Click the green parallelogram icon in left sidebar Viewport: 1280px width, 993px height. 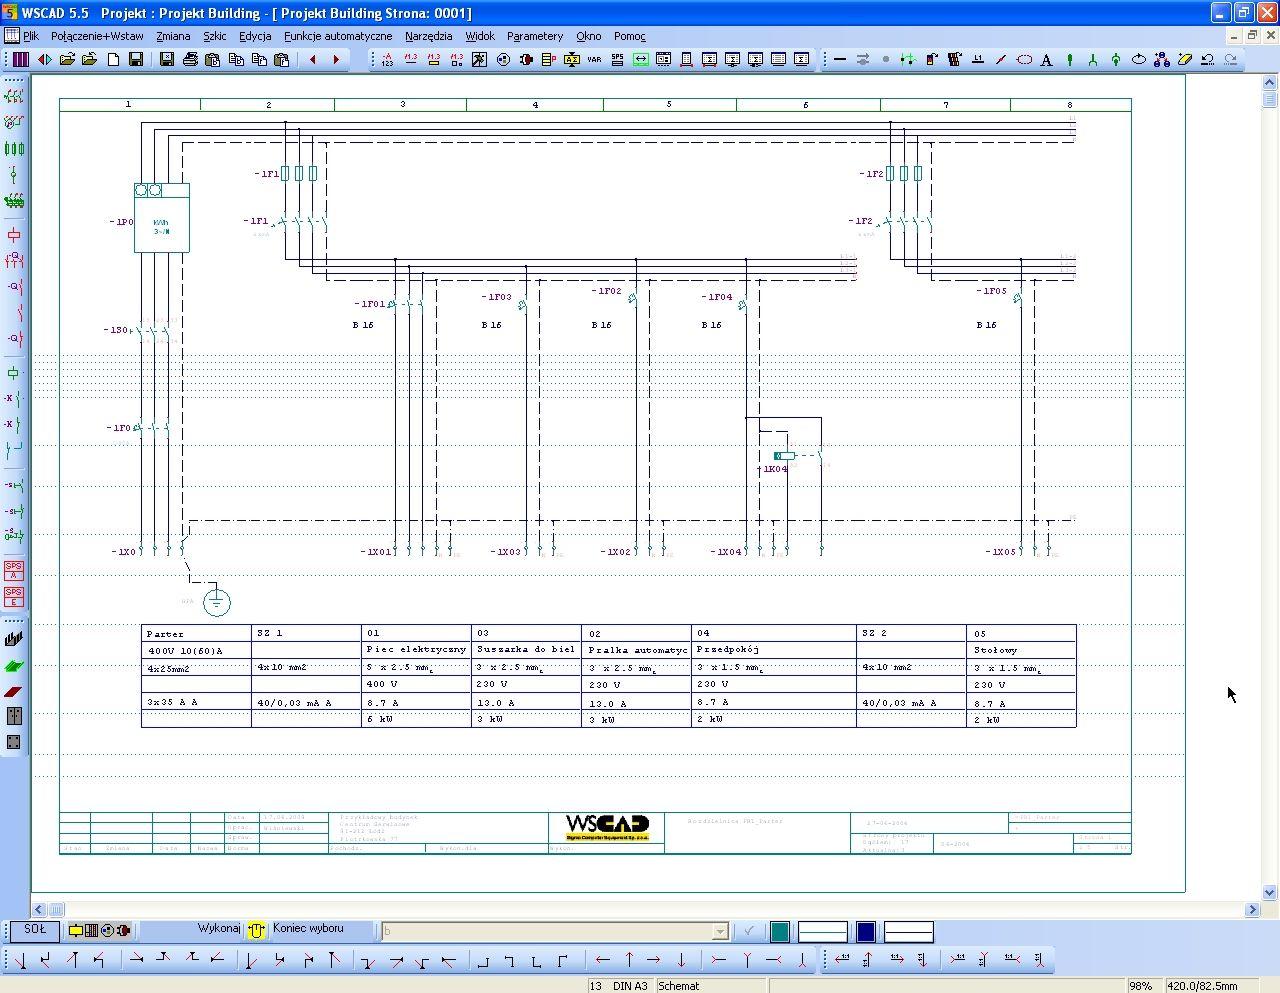coord(14,666)
